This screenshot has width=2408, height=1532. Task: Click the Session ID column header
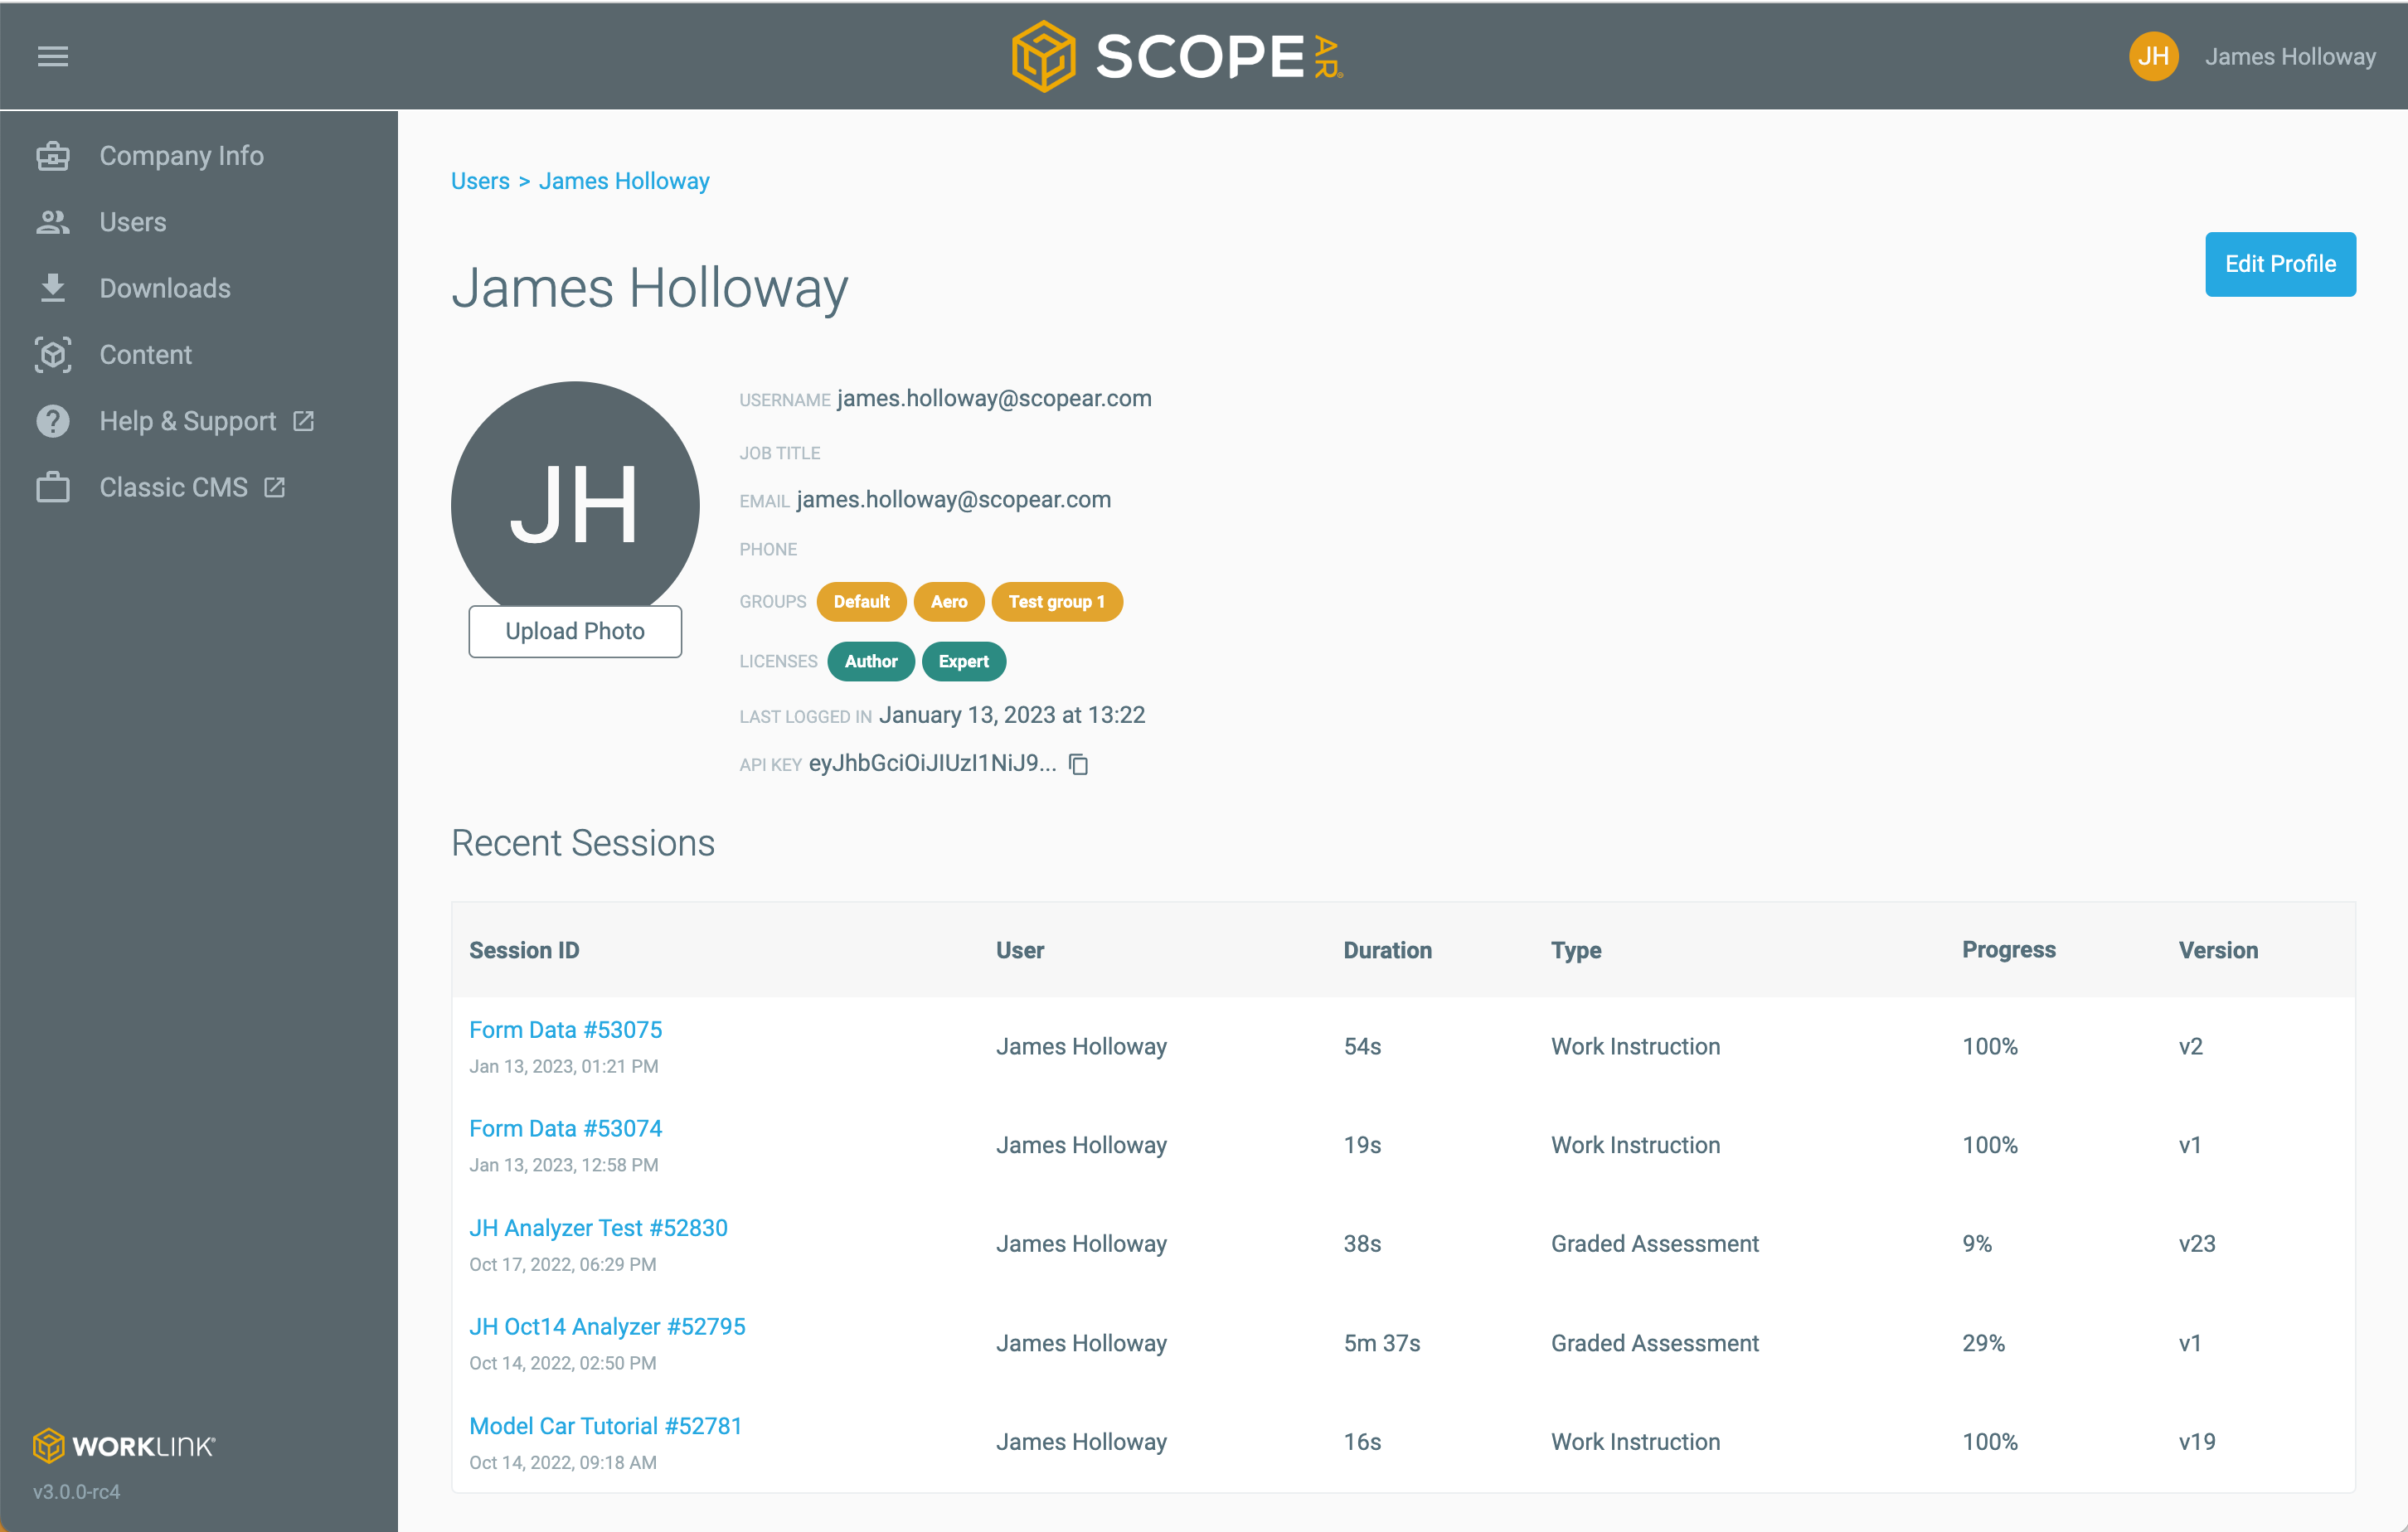[524, 950]
